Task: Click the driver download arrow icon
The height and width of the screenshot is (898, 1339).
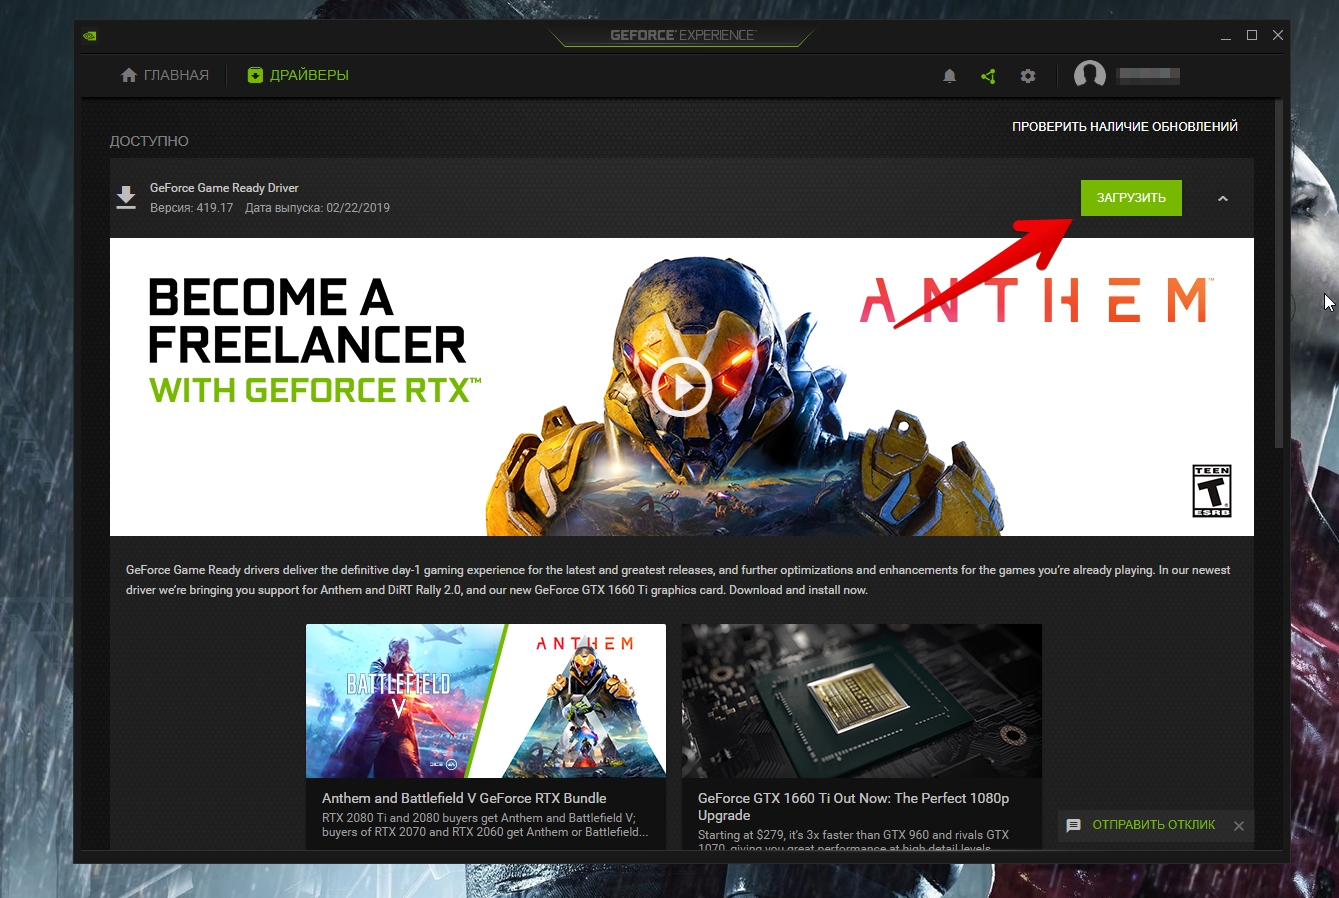Action: point(126,197)
